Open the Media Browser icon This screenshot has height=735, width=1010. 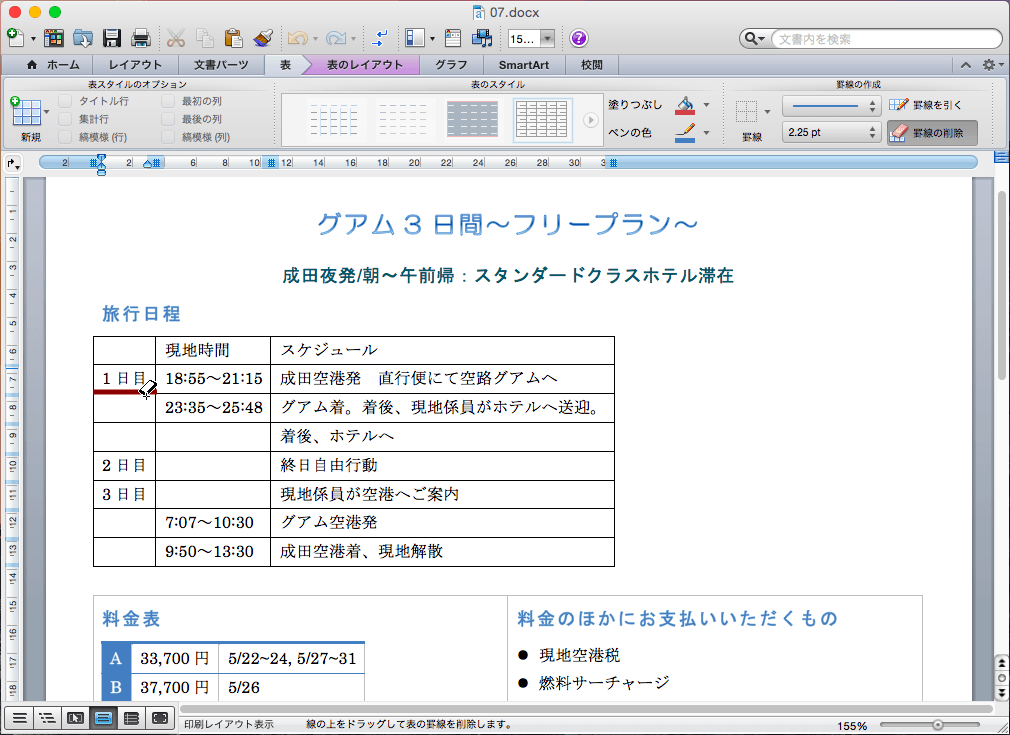point(482,39)
